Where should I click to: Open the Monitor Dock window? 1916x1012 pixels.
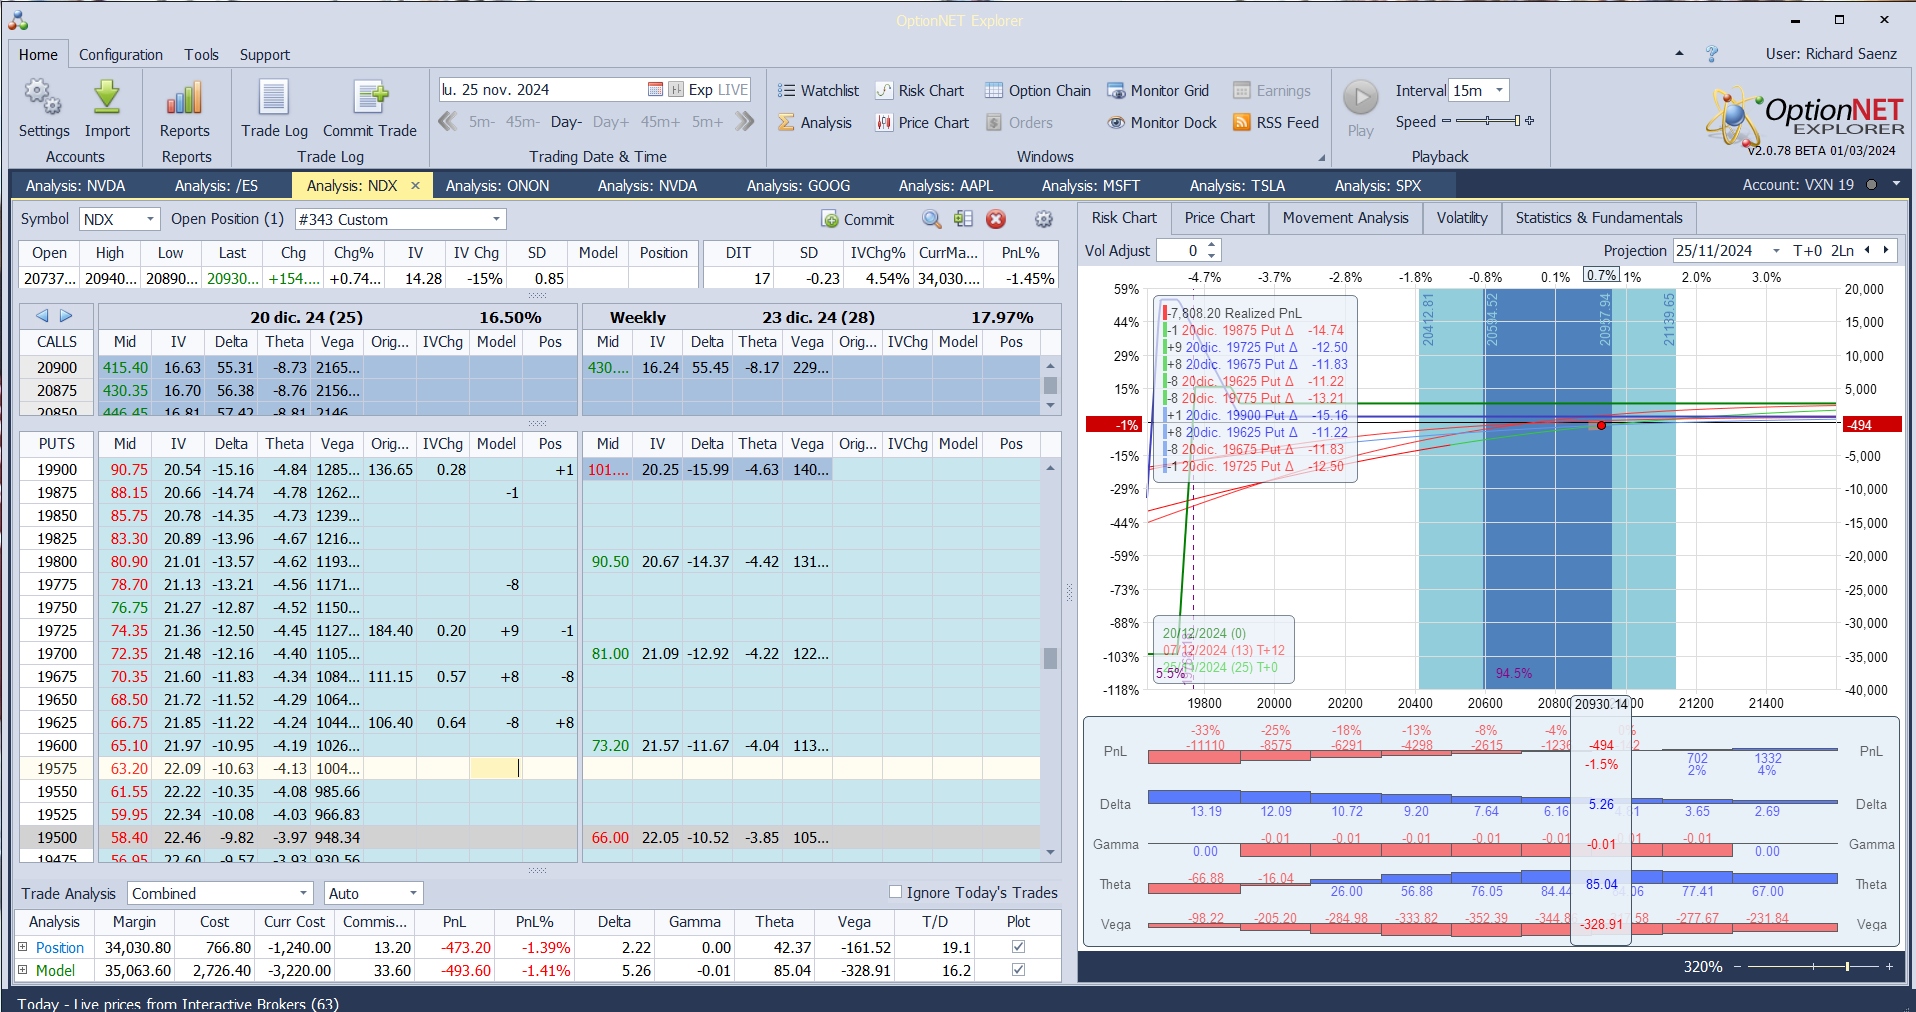point(1162,122)
